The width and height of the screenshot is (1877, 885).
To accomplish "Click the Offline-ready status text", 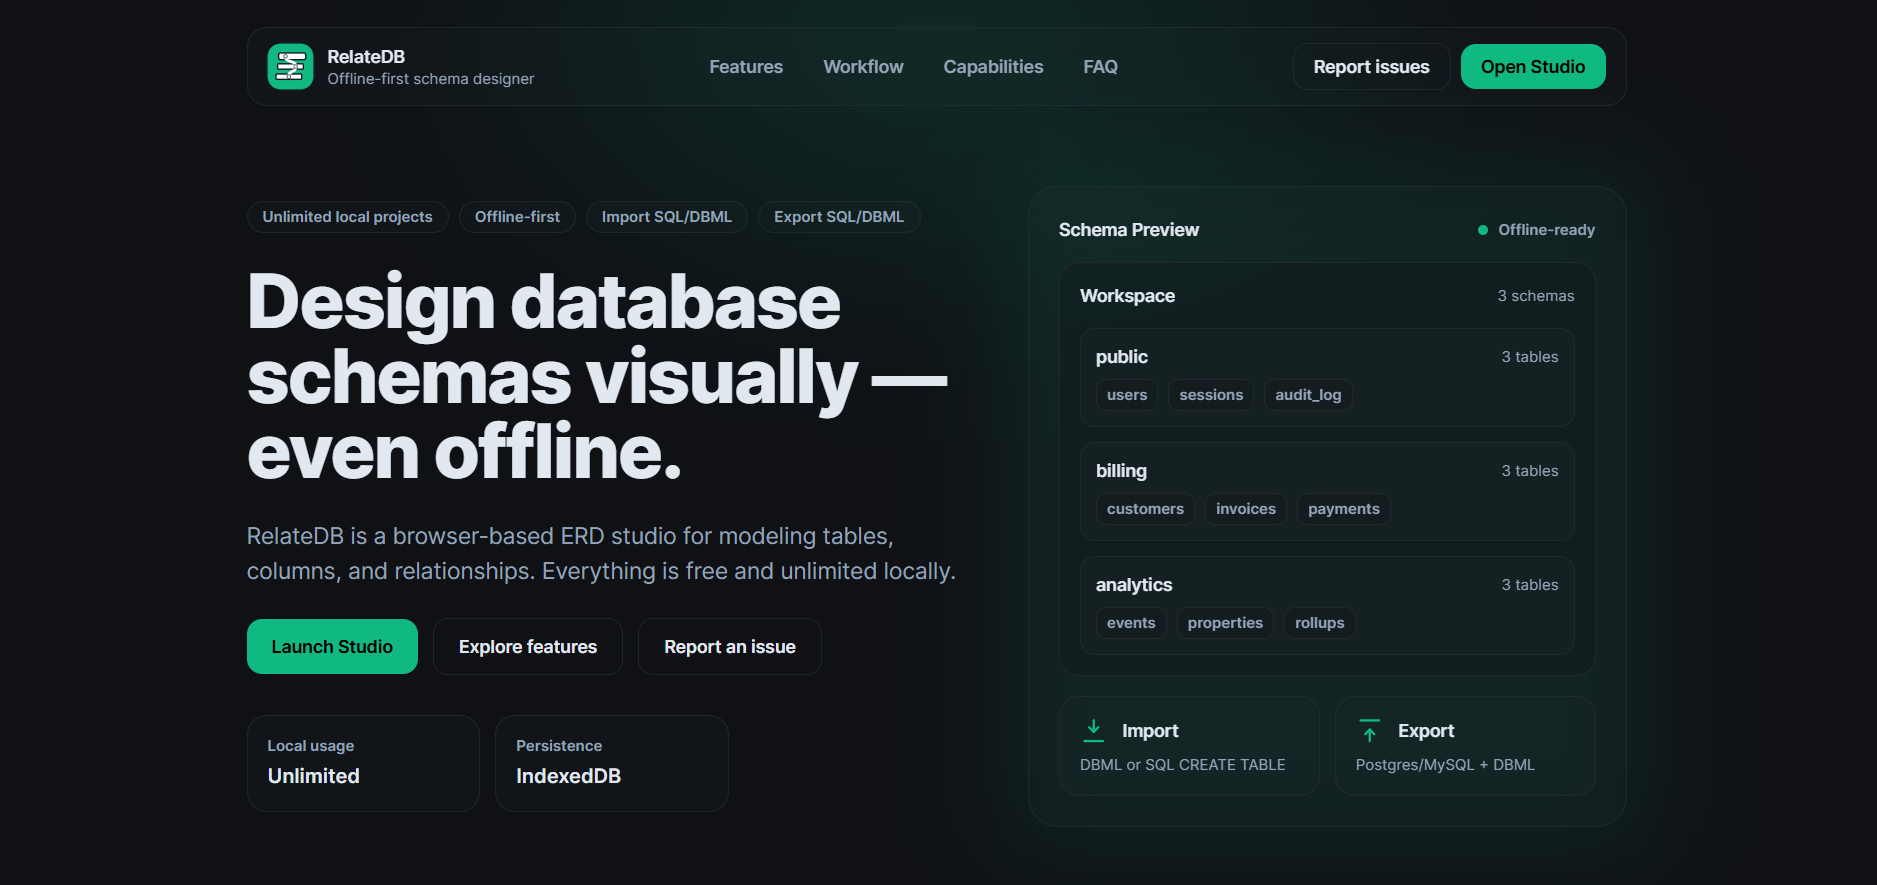I will pos(1547,230).
